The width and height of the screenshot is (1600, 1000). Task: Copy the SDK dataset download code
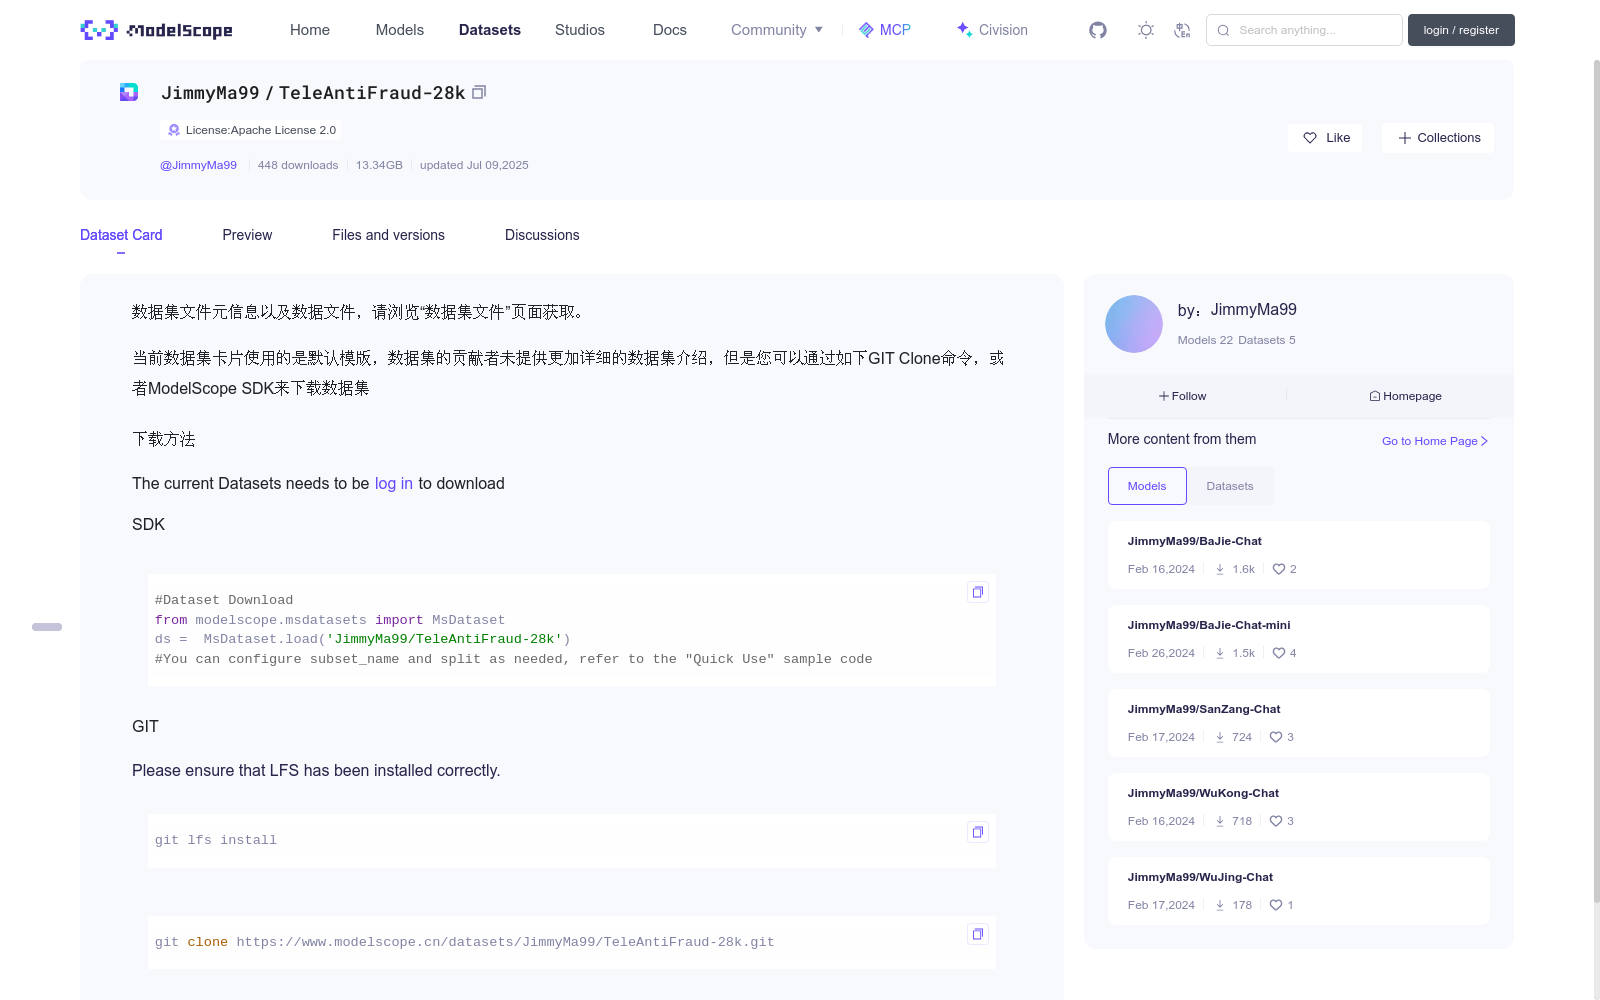(978, 592)
